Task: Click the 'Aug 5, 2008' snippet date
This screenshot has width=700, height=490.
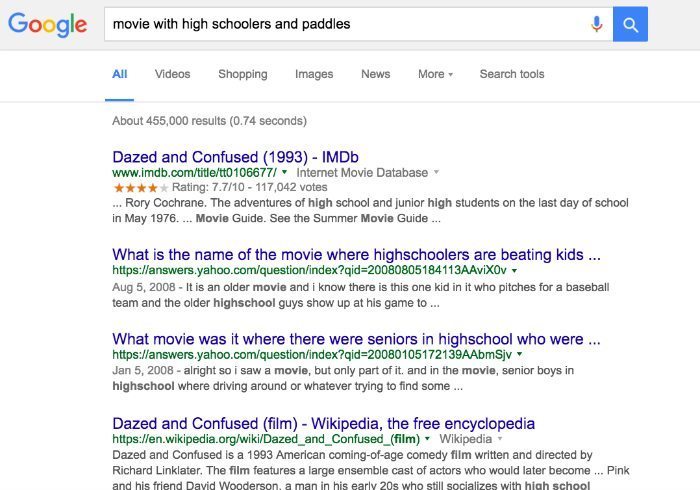Action: 144,287
